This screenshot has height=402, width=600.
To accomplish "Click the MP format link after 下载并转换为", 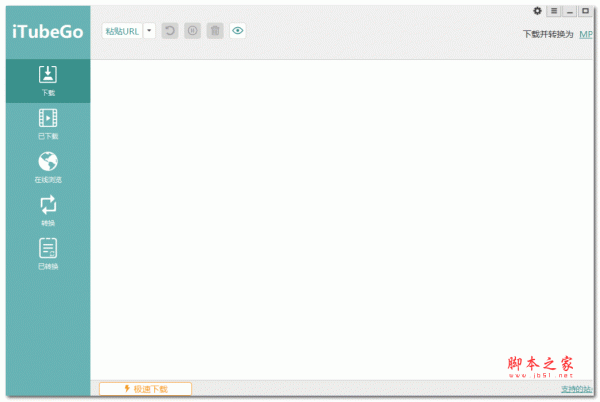I will [586, 34].
